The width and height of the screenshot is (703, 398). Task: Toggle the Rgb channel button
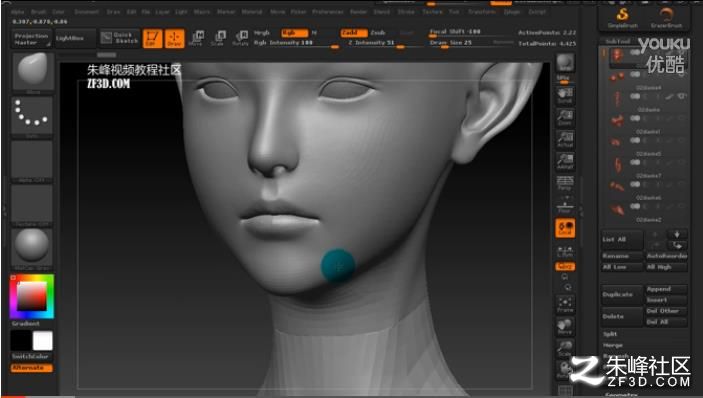(295, 33)
